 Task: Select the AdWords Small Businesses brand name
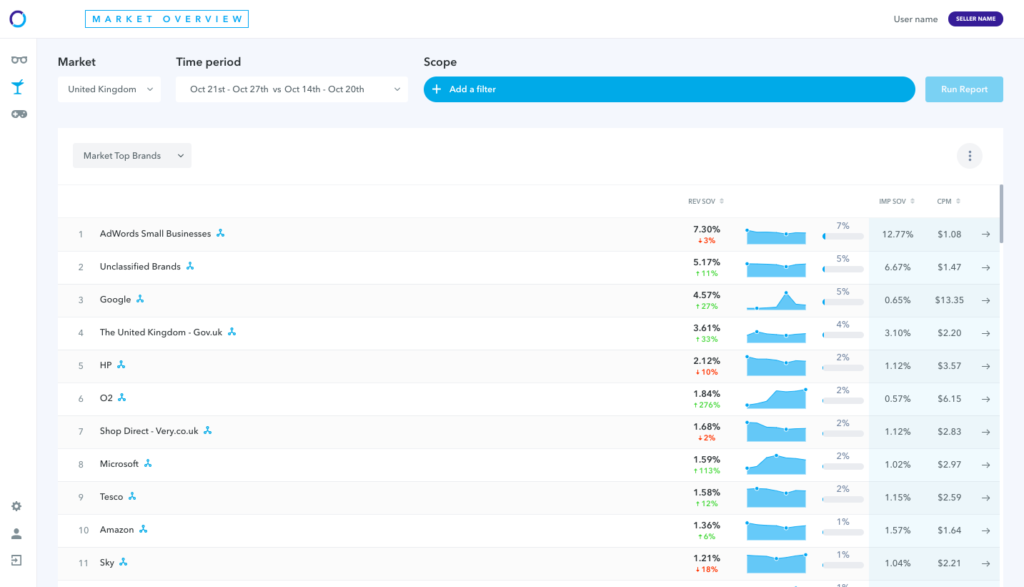pos(155,234)
